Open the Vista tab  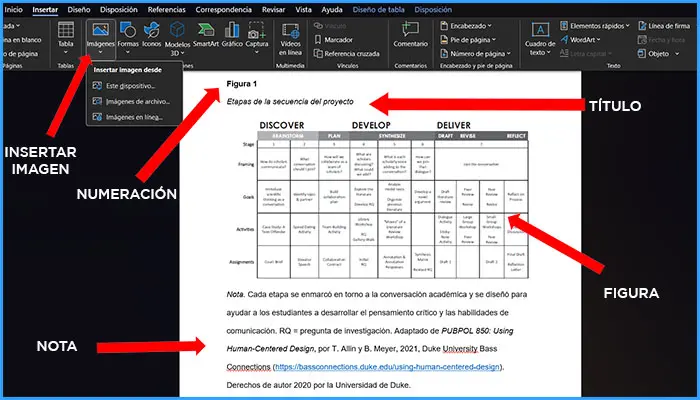click(x=304, y=9)
